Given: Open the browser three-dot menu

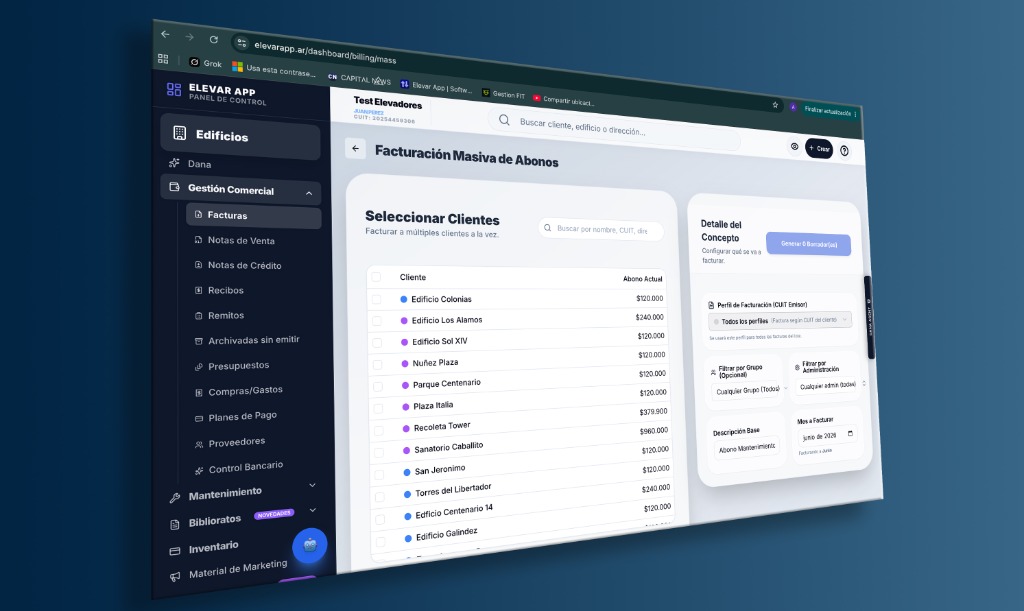Looking at the screenshot, I should (x=856, y=114).
